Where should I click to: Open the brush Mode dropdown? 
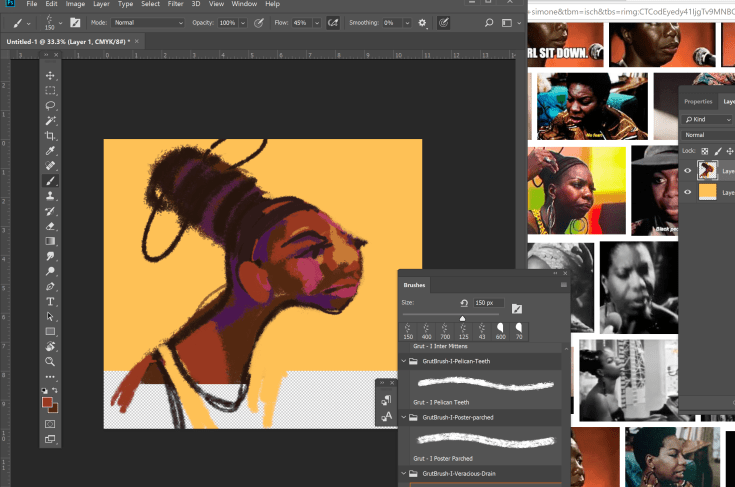(x=147, y=22)
